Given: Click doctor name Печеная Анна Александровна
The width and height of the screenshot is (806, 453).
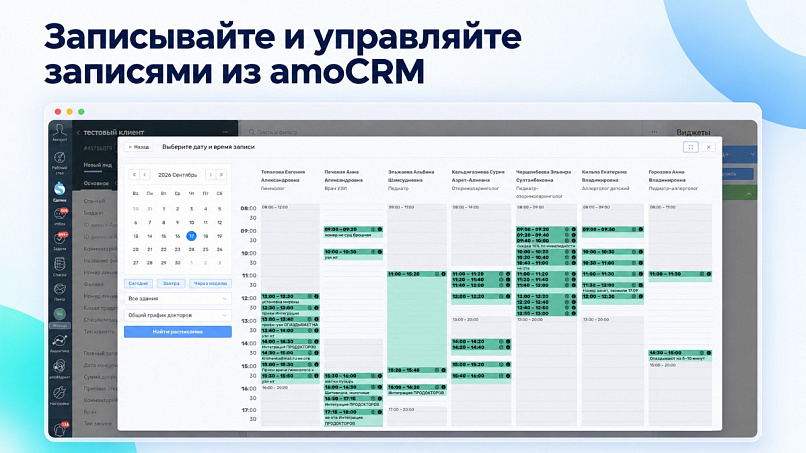Looking at the screenshot, I should point(343,176).
